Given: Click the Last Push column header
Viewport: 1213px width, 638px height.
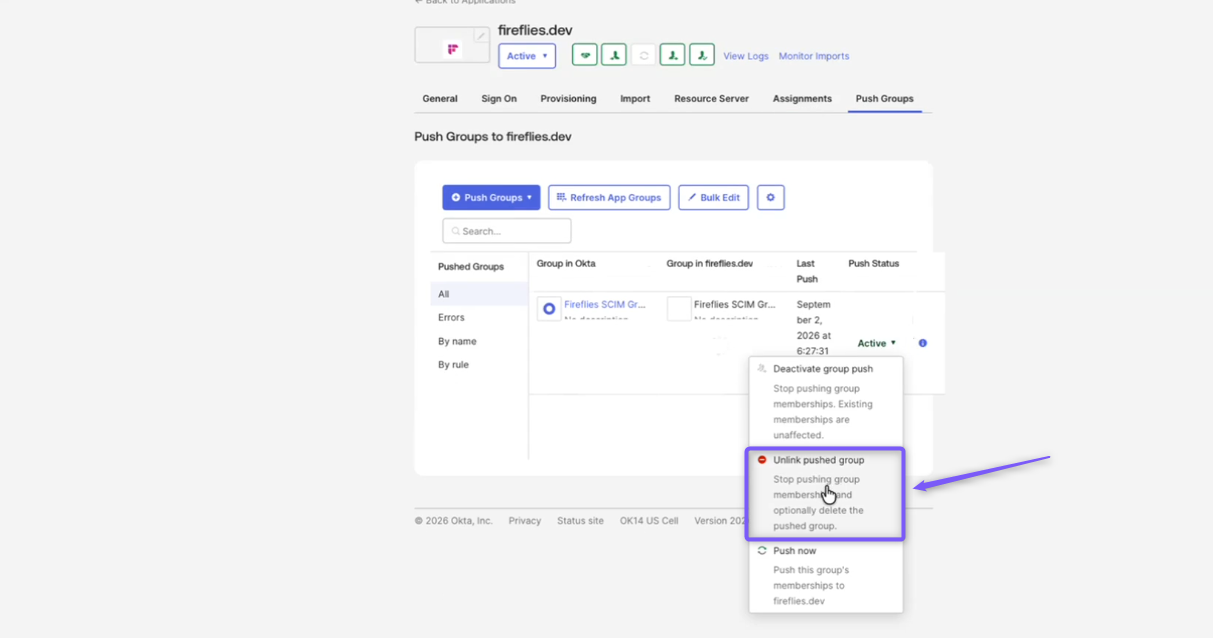Looking at the screenshot, I should point(807,271).
